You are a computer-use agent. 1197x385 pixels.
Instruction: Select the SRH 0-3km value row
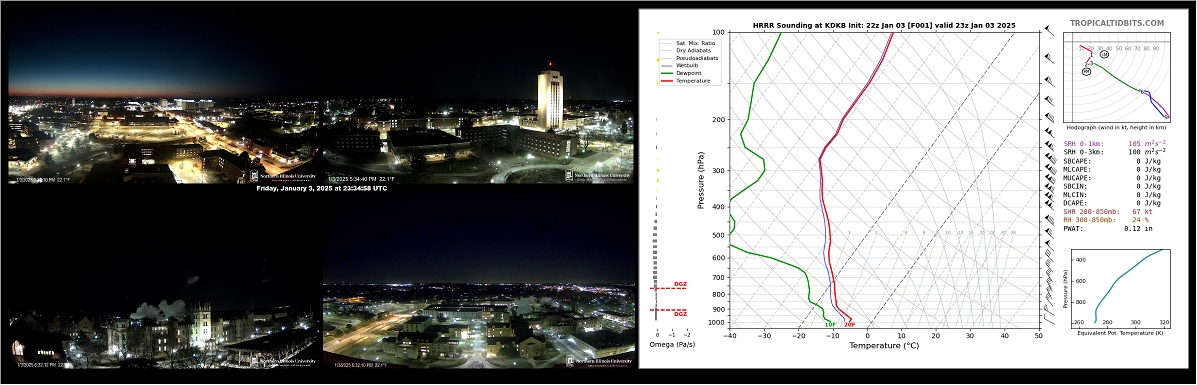(x=1115, y=153)
